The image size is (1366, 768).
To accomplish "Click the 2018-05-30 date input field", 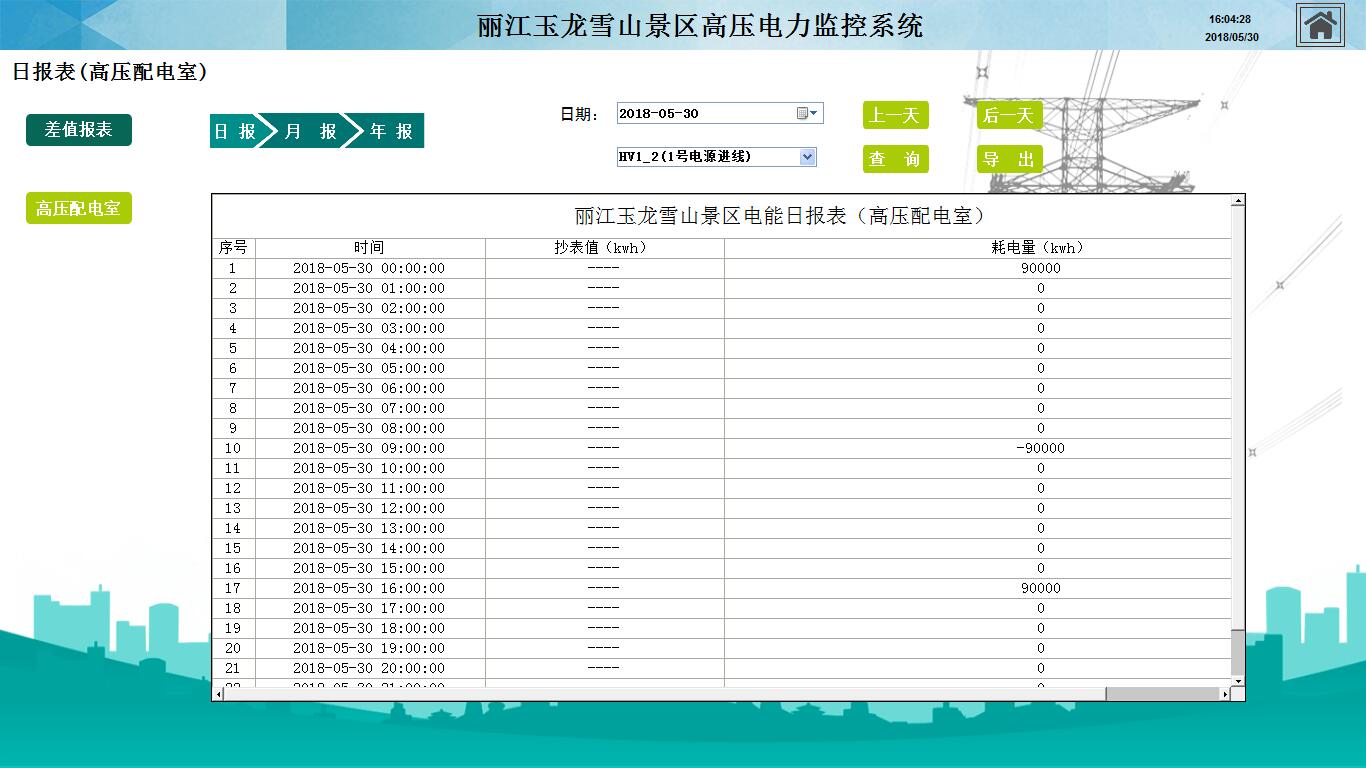I will click(704, 113).
